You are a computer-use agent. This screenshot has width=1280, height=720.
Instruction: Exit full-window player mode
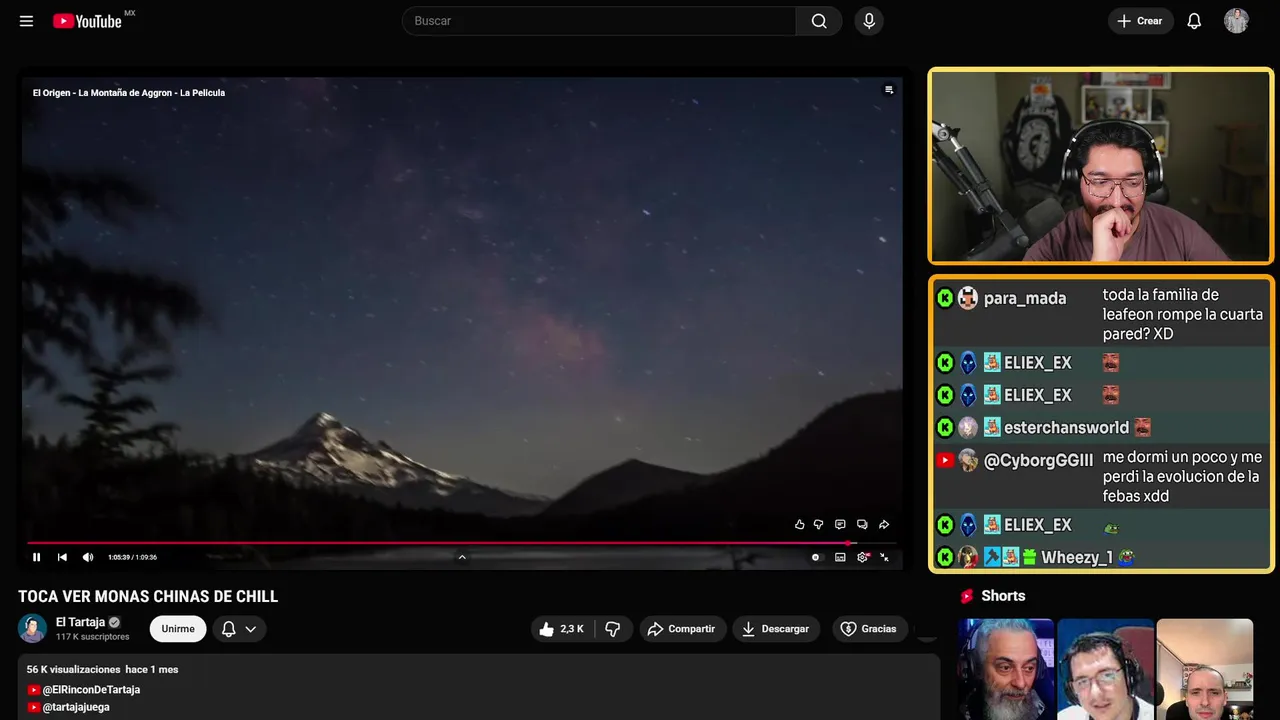click(x=884, y=557)
